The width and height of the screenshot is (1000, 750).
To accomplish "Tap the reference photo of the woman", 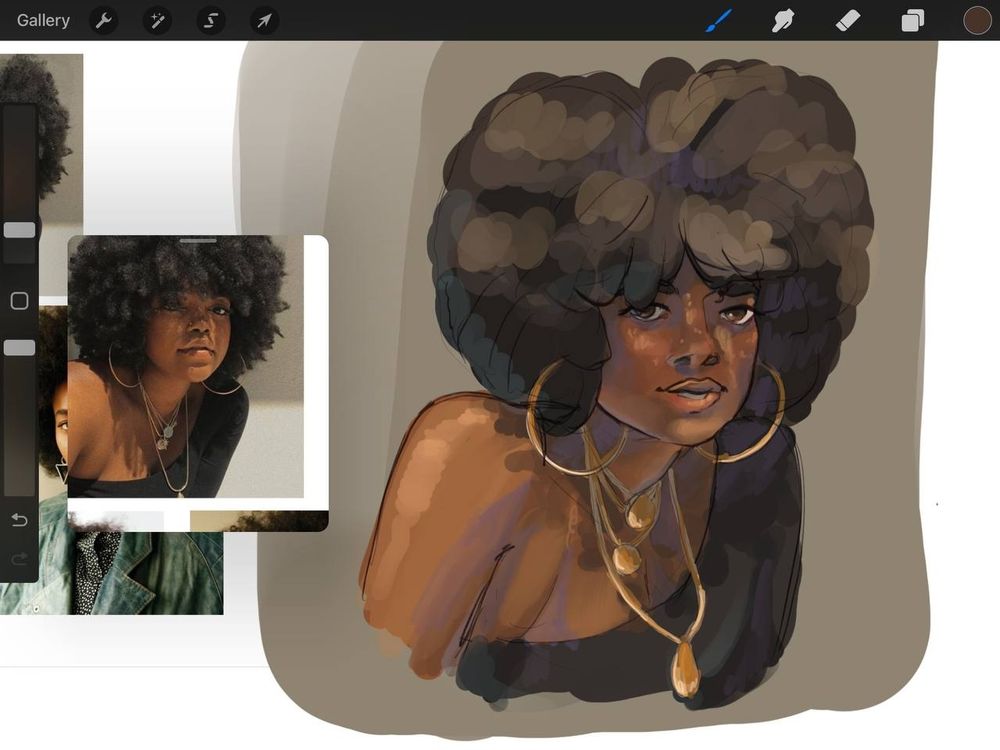I will [186, 367].
